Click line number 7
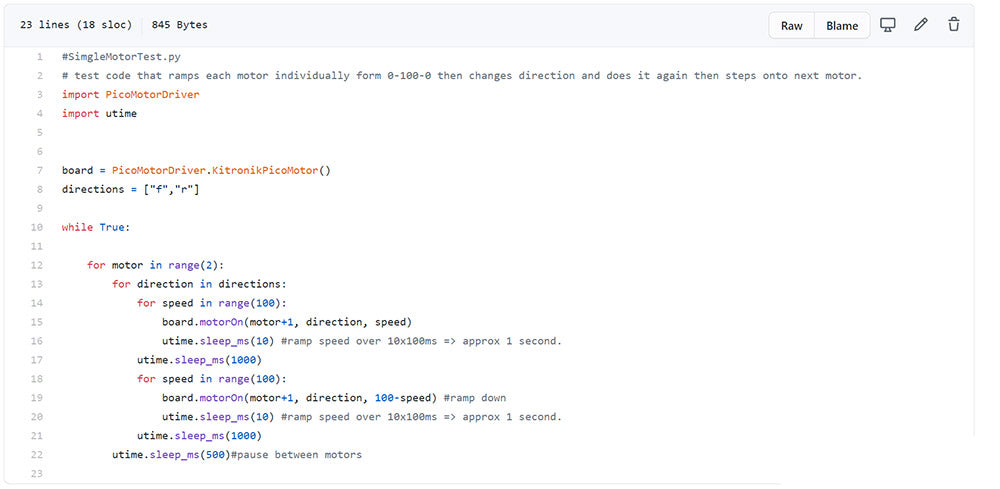The height and width of the screenshot is (489, 1000). point(39,170)
